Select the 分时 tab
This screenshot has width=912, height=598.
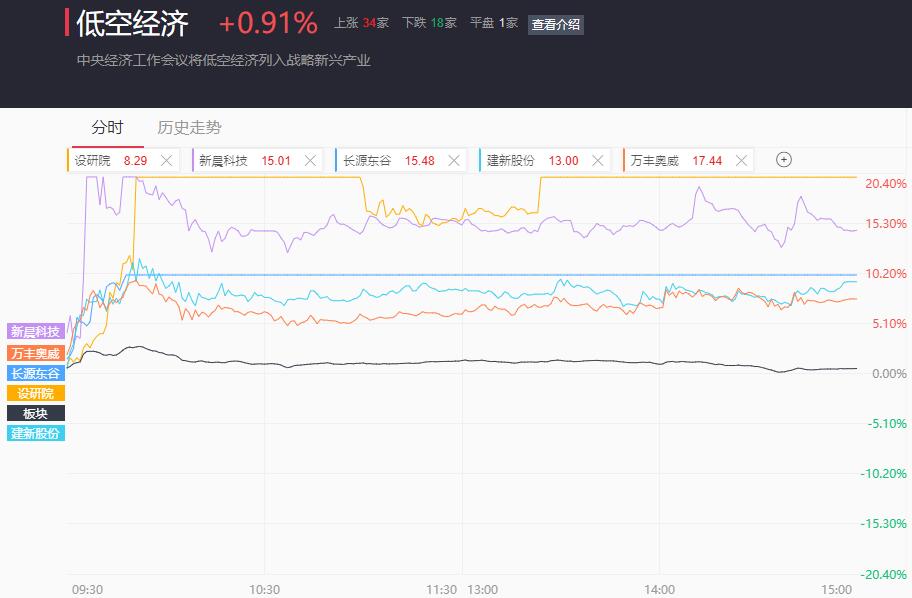[x=108, y=127]
